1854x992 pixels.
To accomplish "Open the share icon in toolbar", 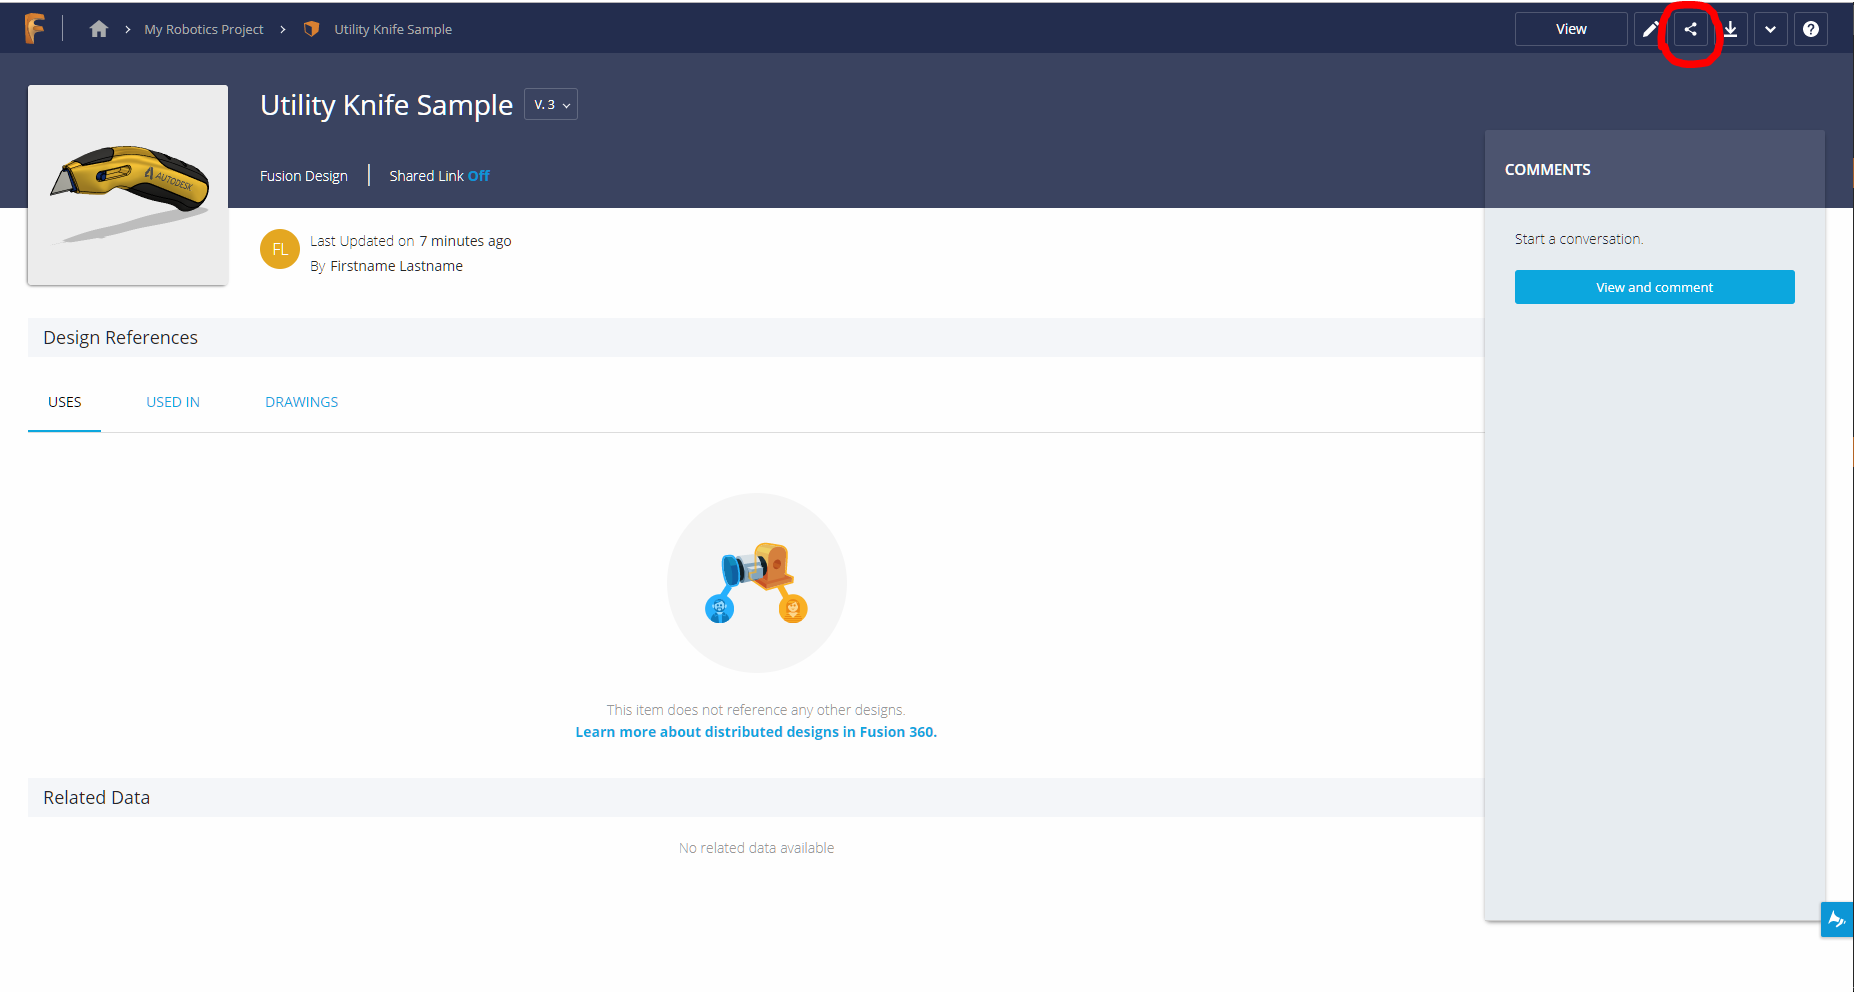I will pyautogui.click(x=1690, y=29).
